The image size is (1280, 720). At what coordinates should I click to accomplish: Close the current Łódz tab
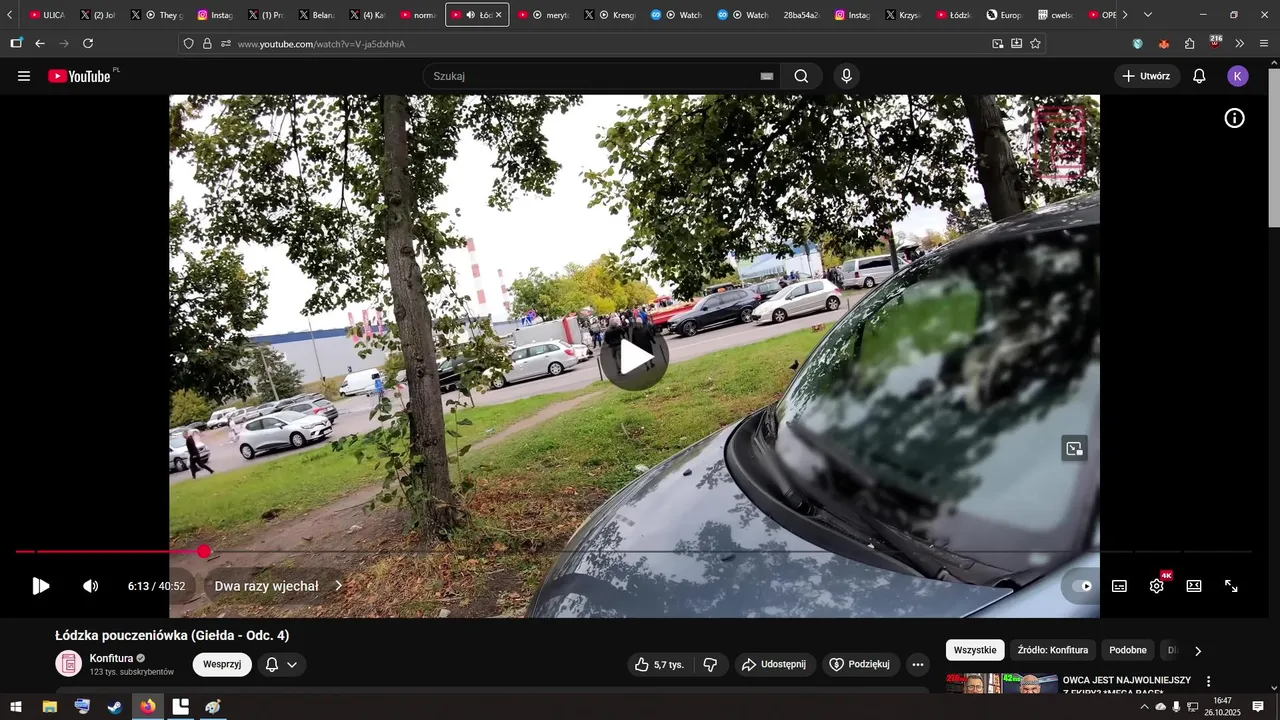point(498,15)
